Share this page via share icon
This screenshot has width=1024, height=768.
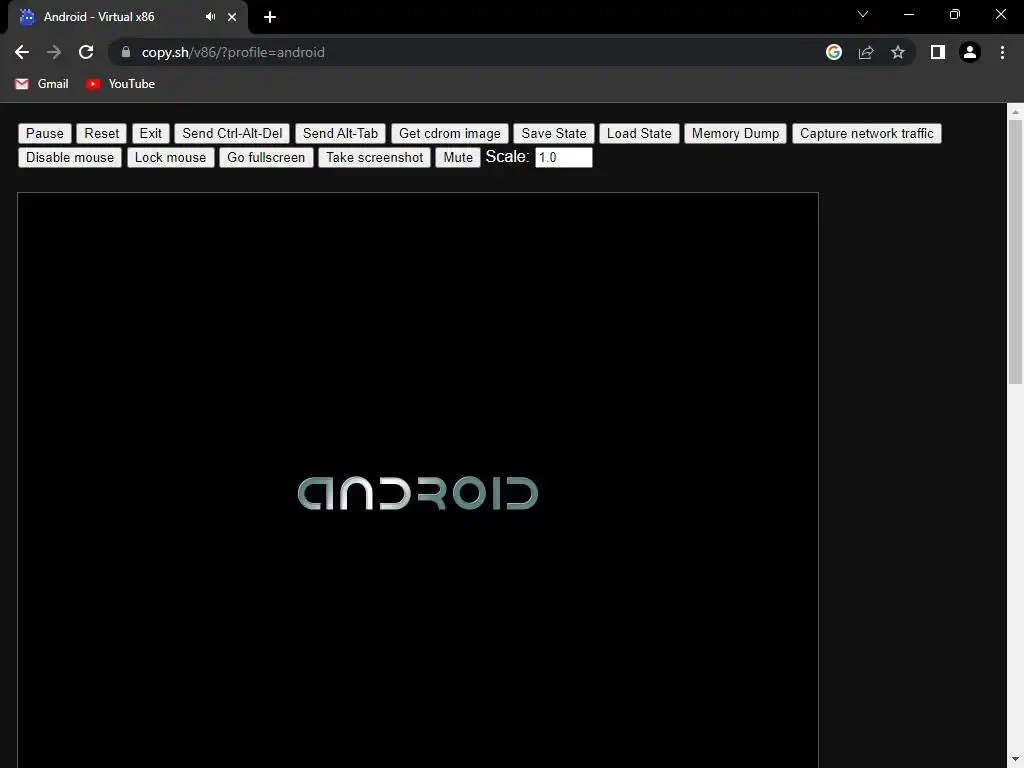point(866,52)
